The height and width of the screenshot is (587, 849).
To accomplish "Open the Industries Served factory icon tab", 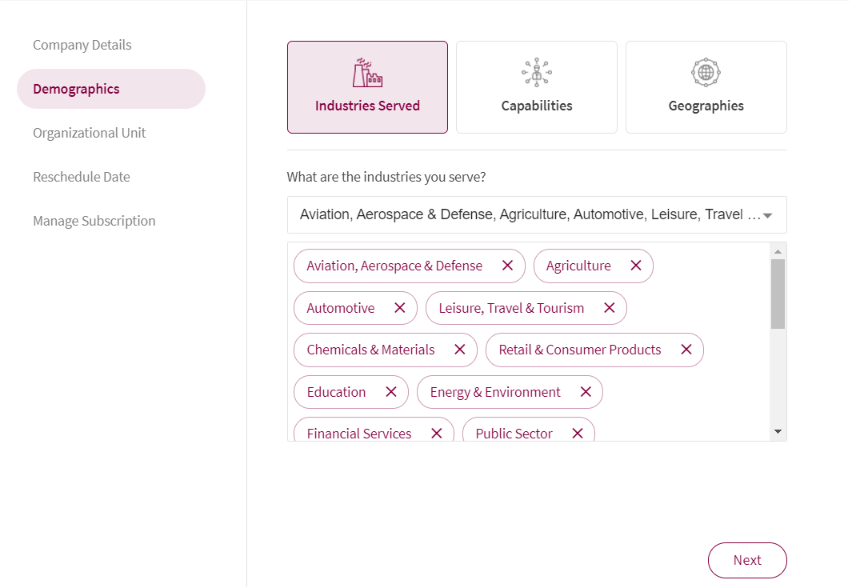I will pyautogui.click(x=368, y=73).
